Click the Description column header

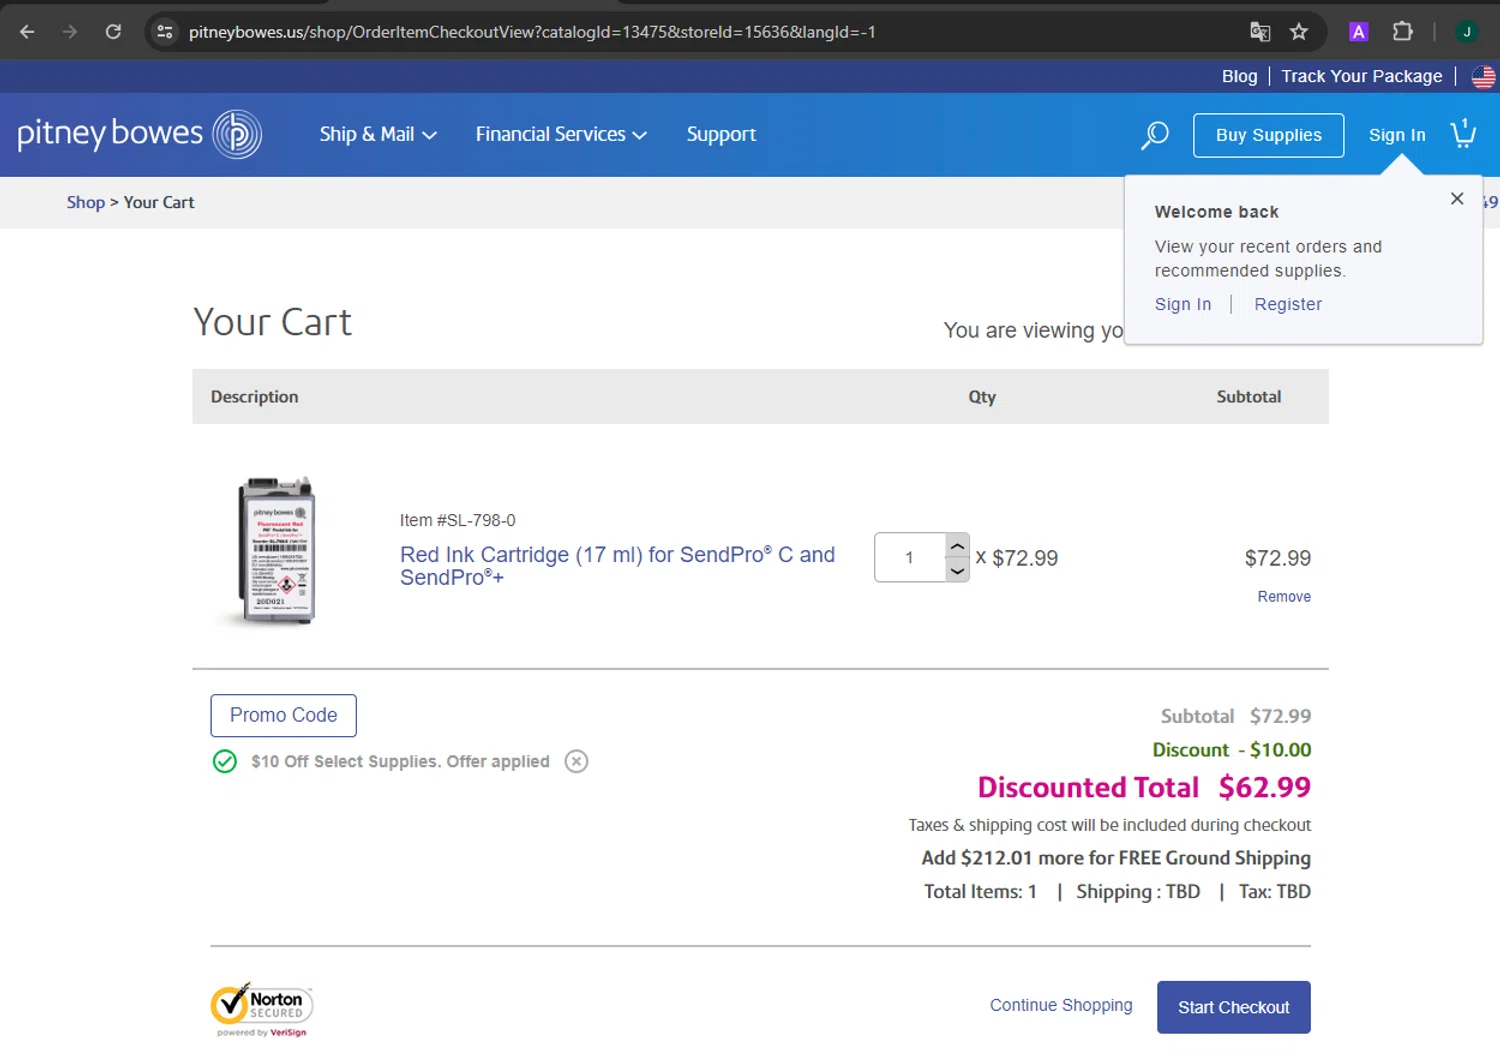pyautogui.click(x=254, y=397)
